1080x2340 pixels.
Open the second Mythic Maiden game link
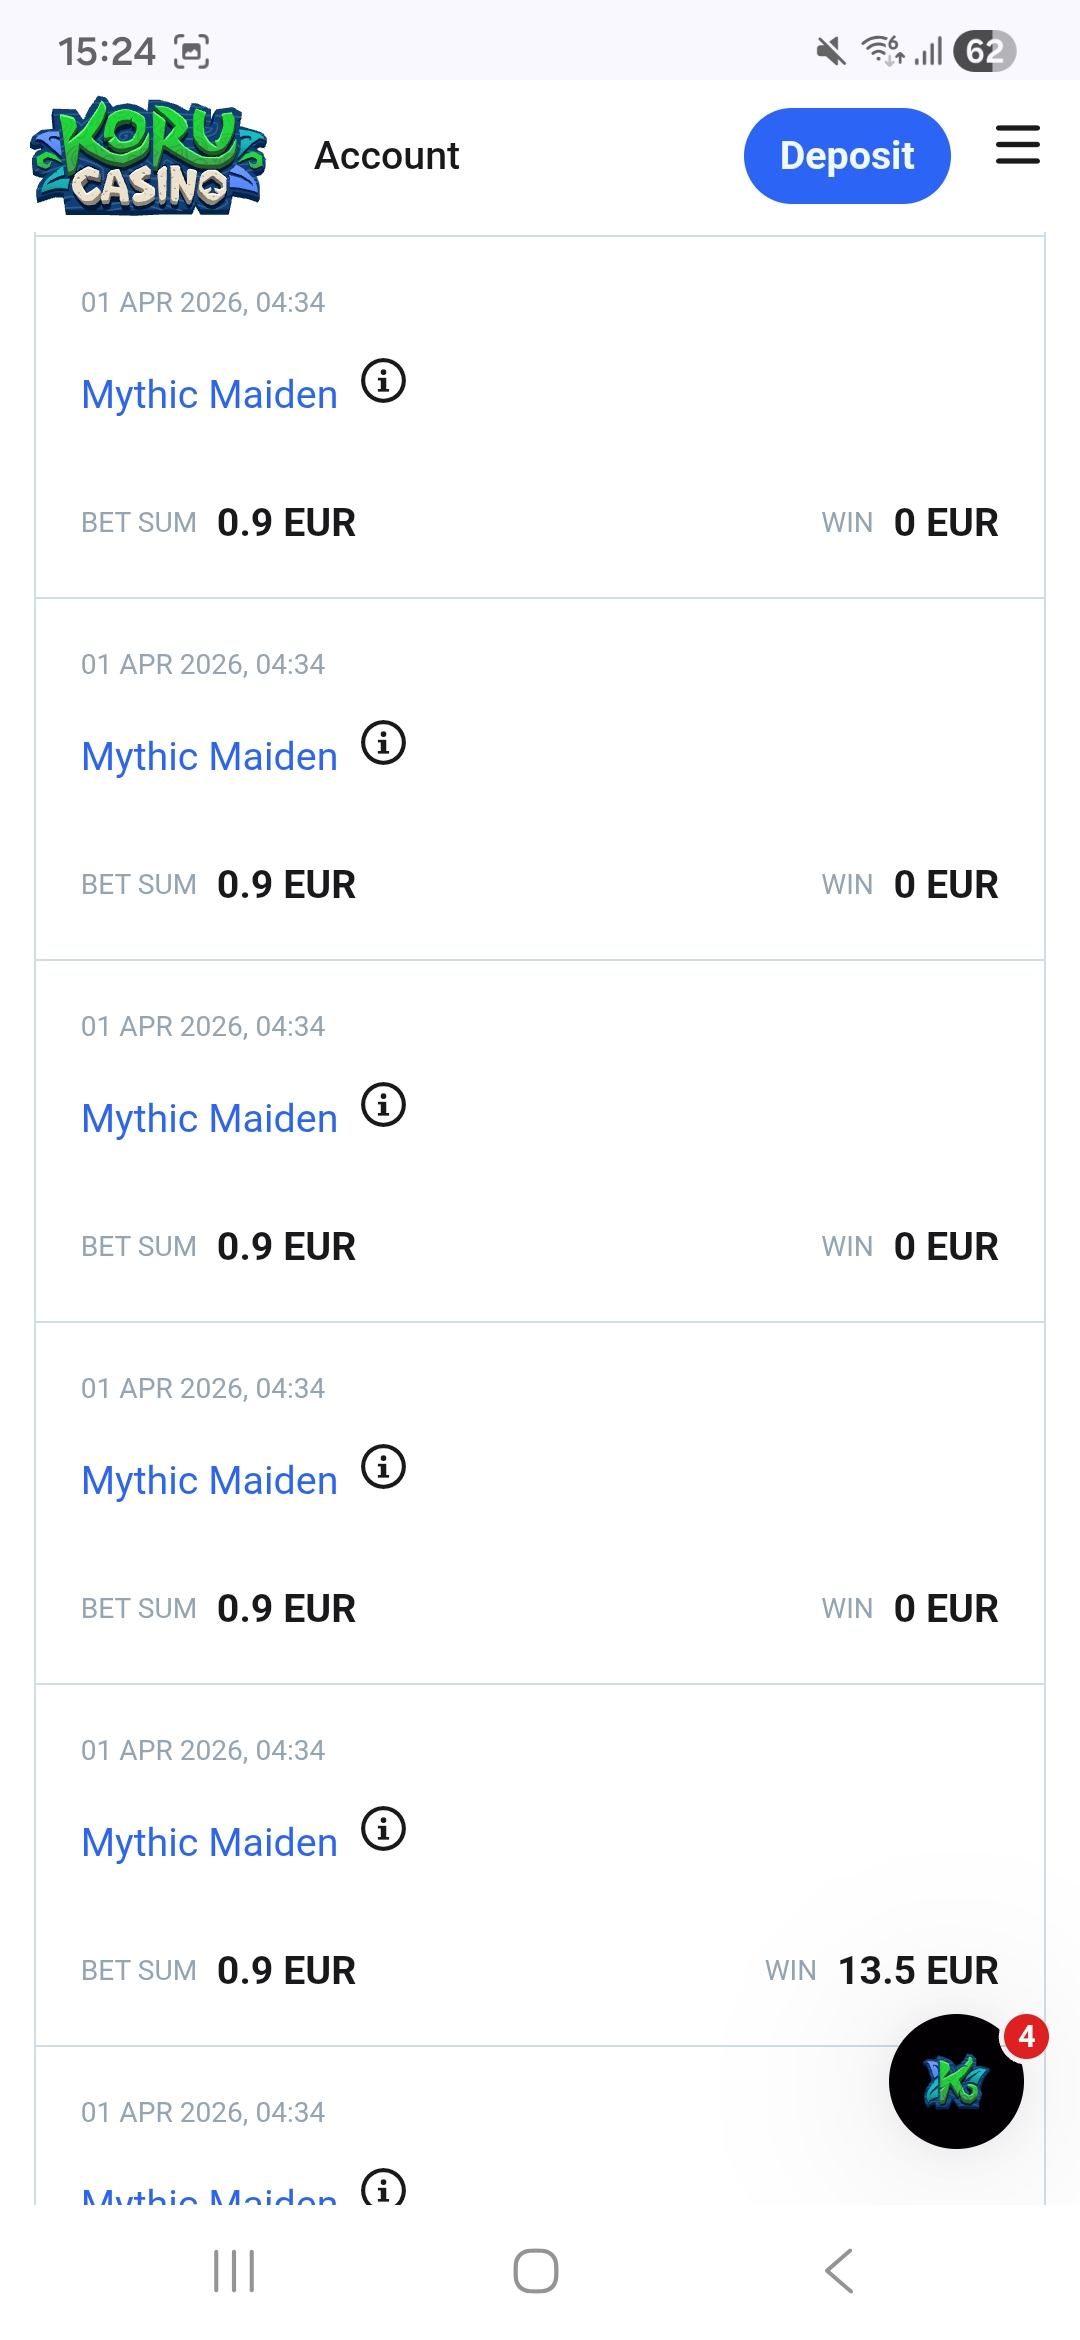[209, 757]
